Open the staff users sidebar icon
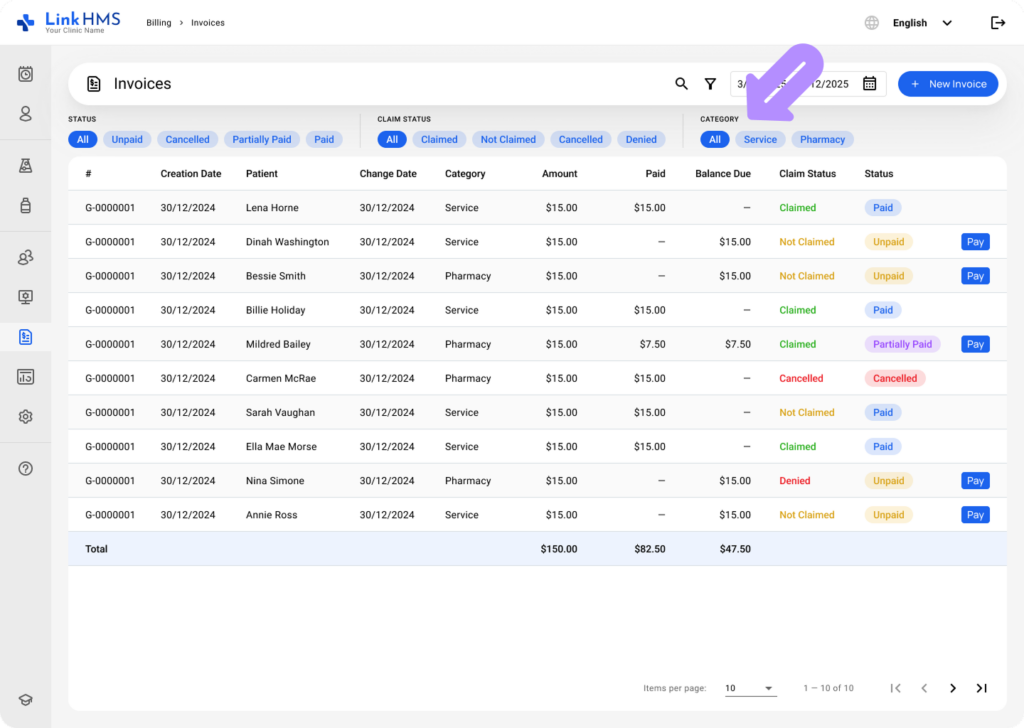 25,257
